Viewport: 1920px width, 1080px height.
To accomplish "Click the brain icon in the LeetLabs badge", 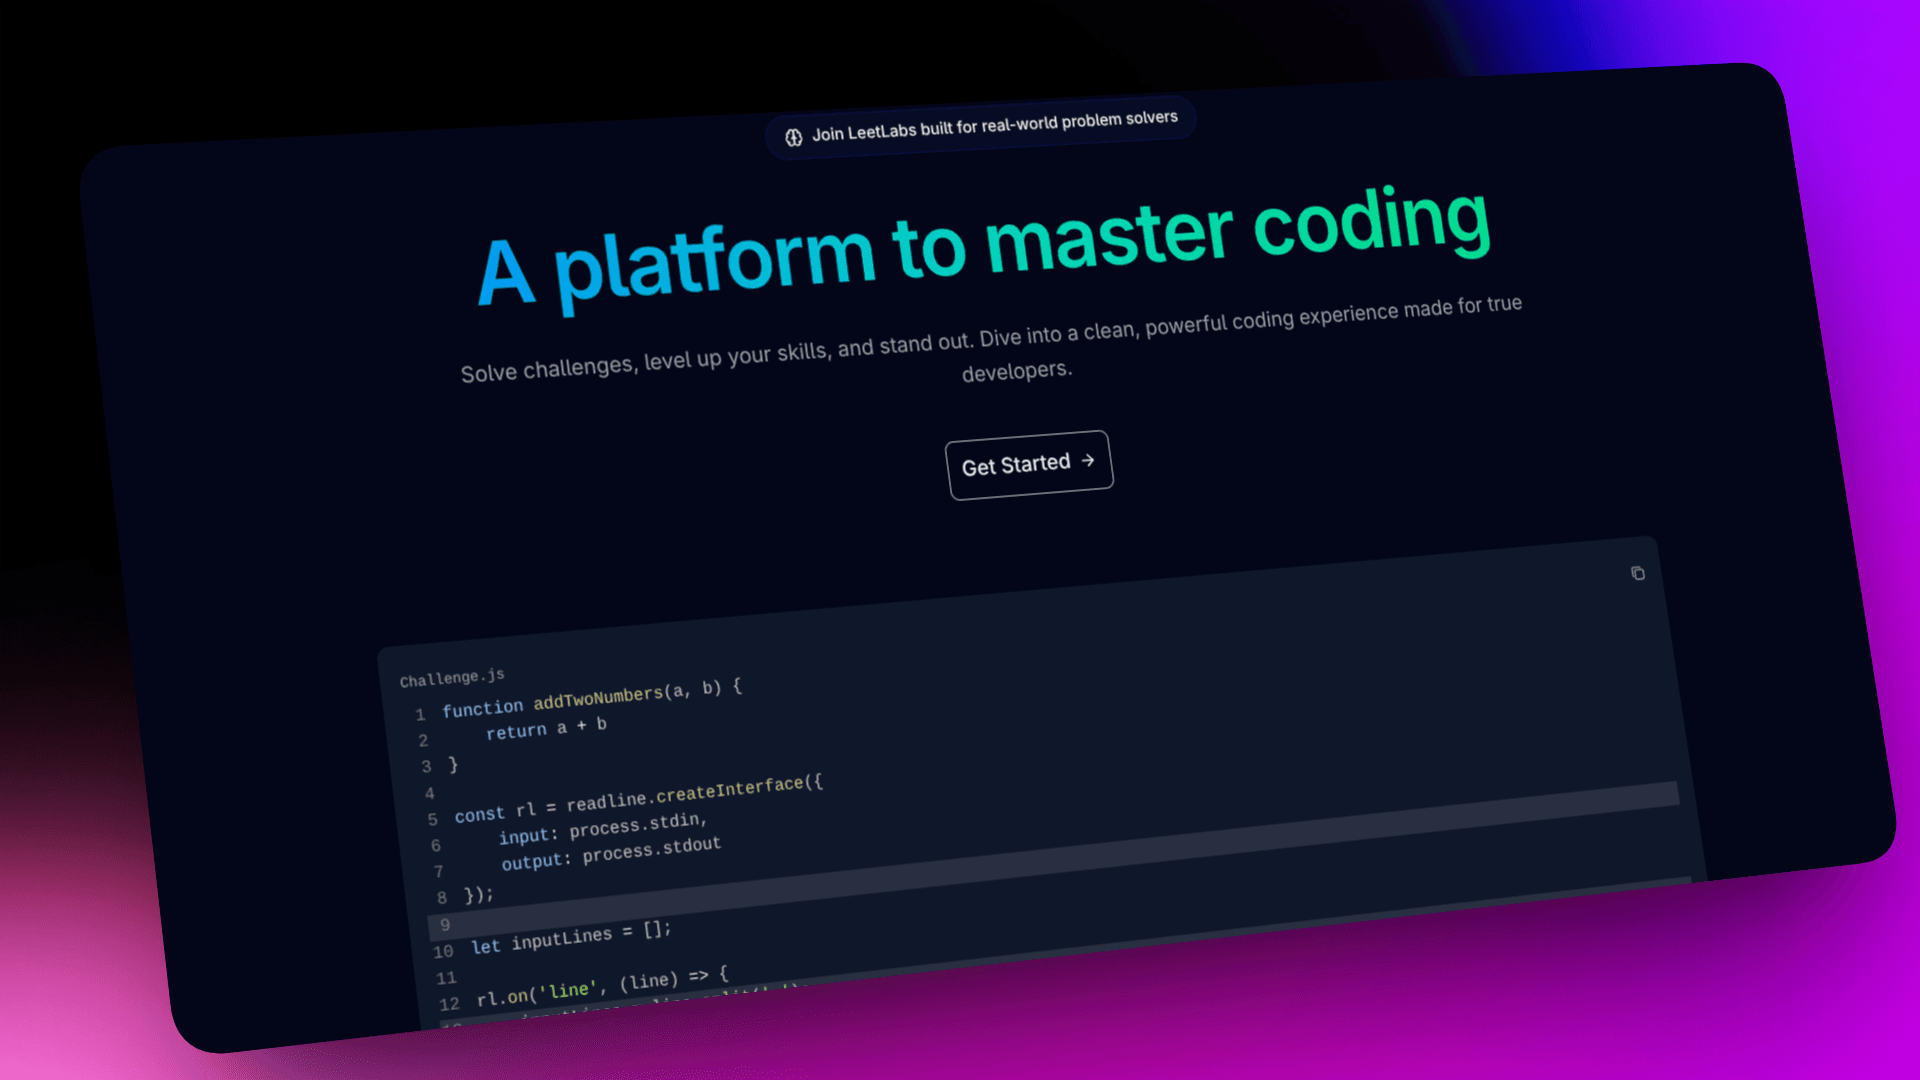I will (x=794, y=137).
